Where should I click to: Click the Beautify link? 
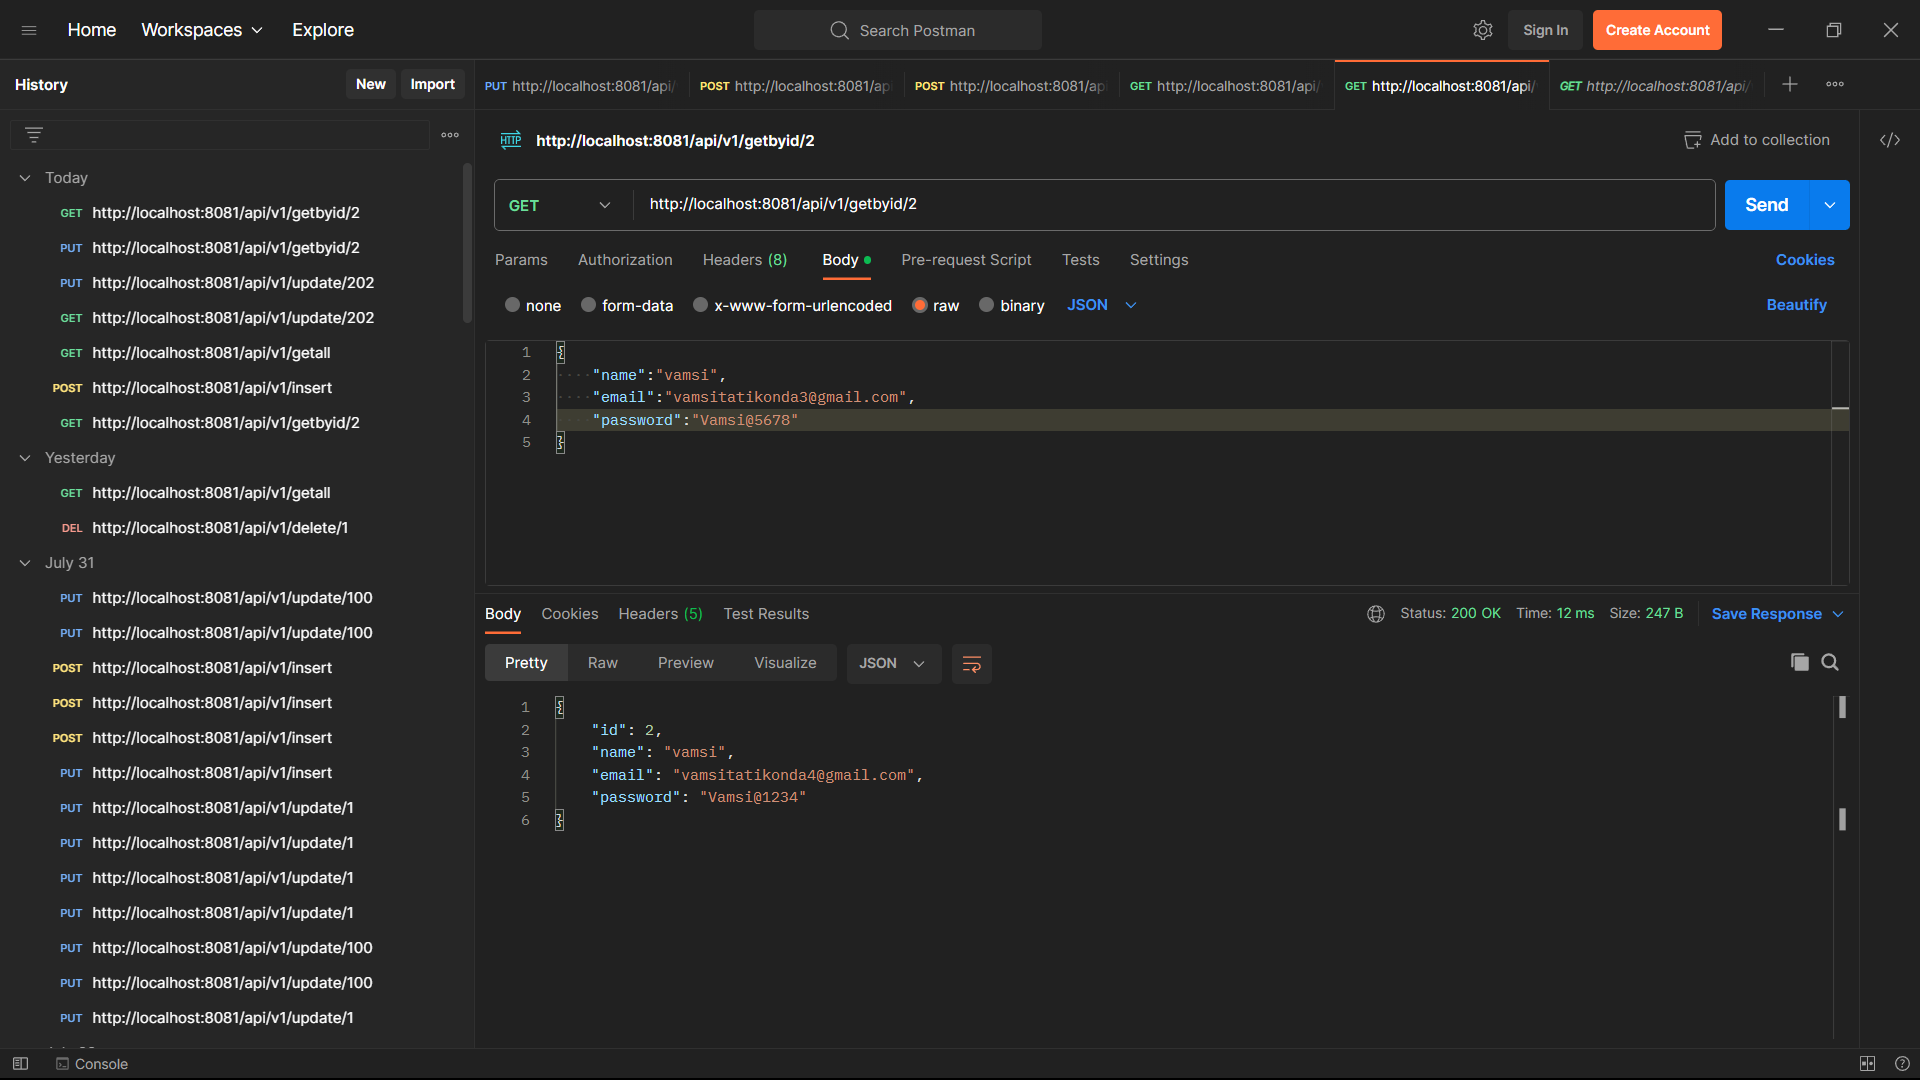point(1796,305)
